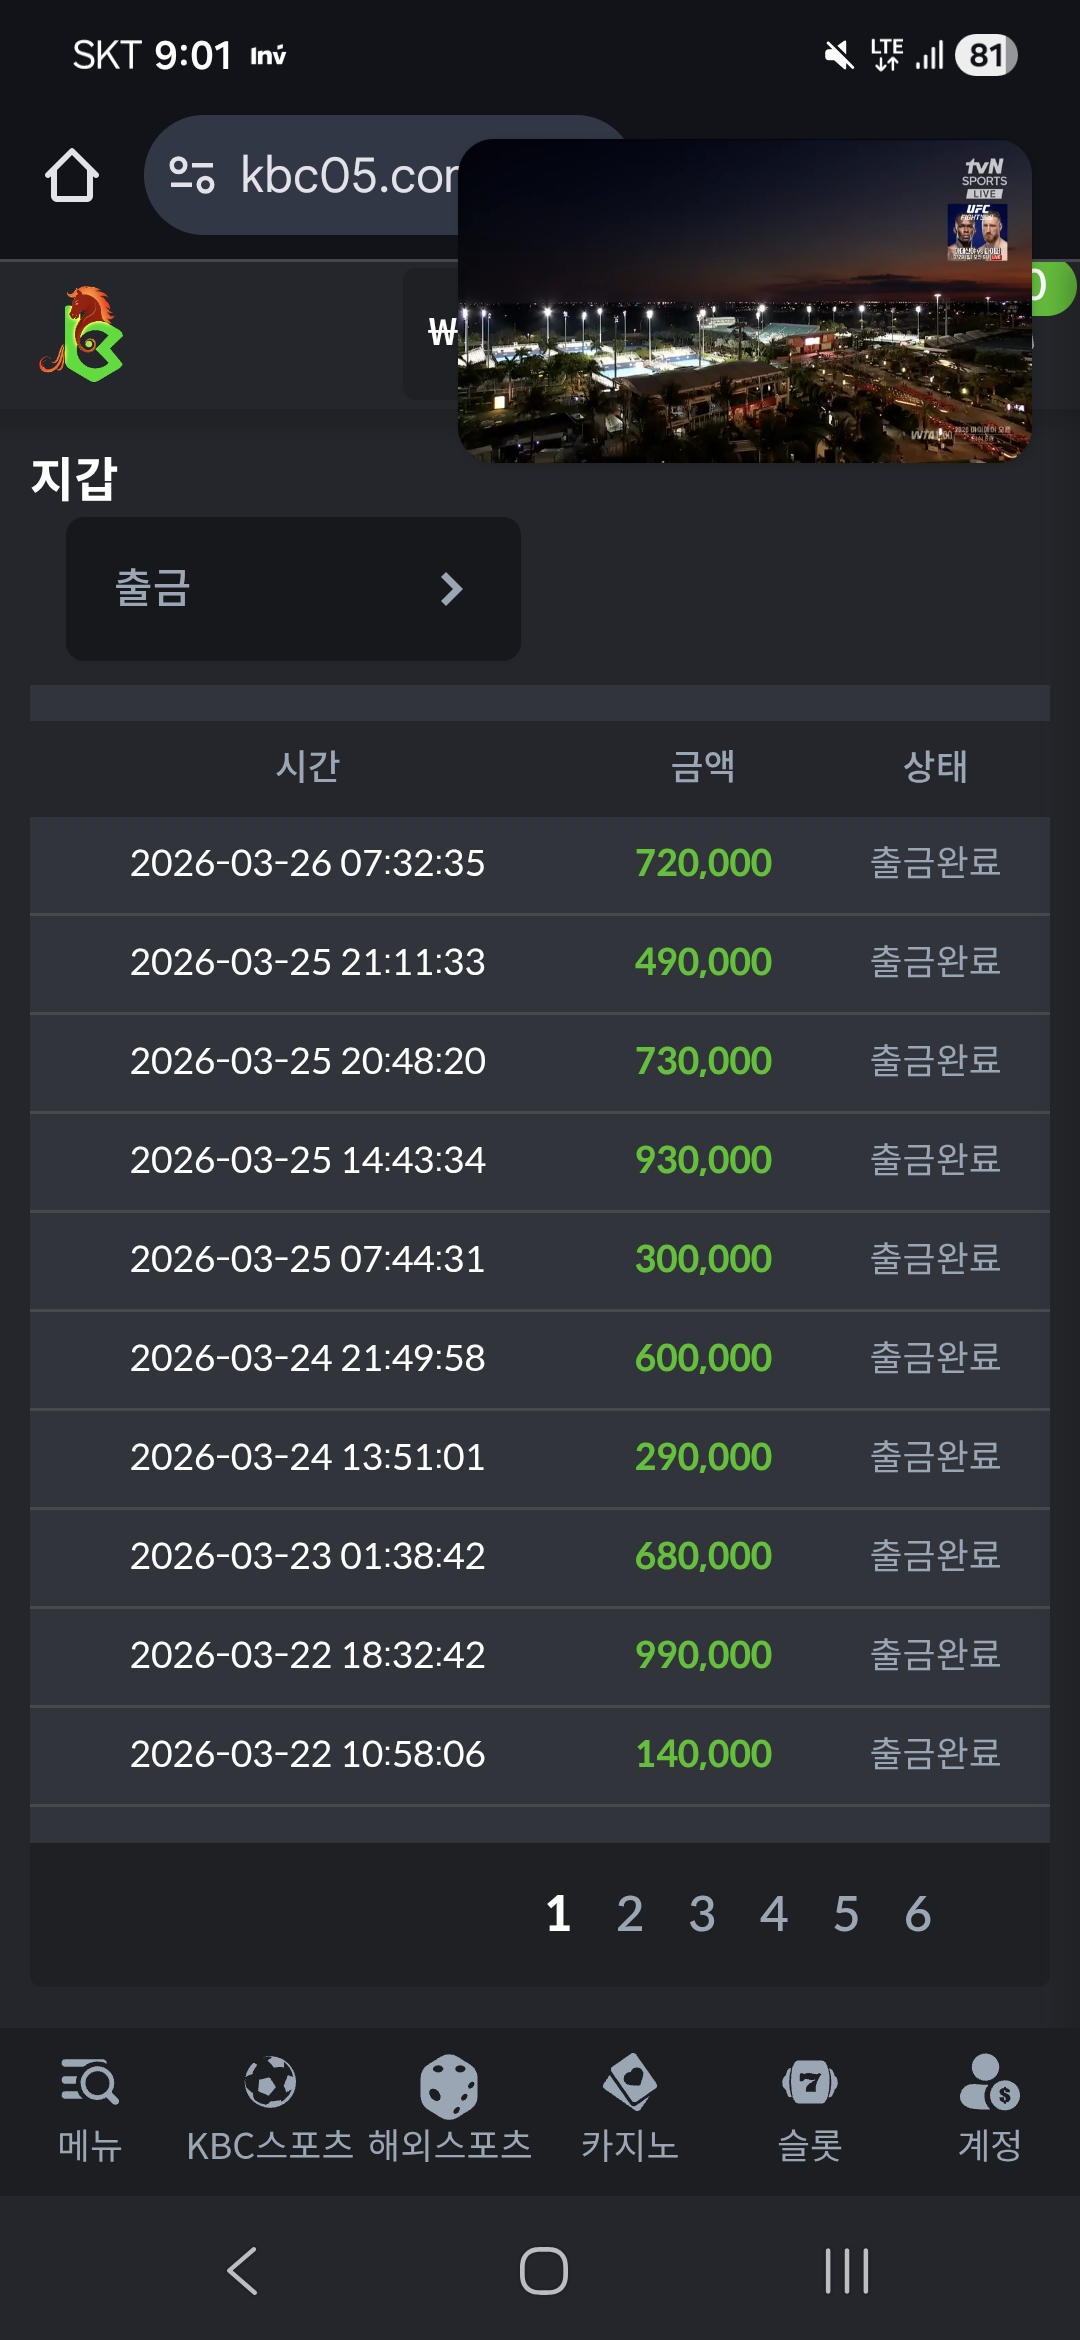Go to page 2 of withdrawals
The height and width of the screenshot is (2340, 1080).
(630, 1914)
